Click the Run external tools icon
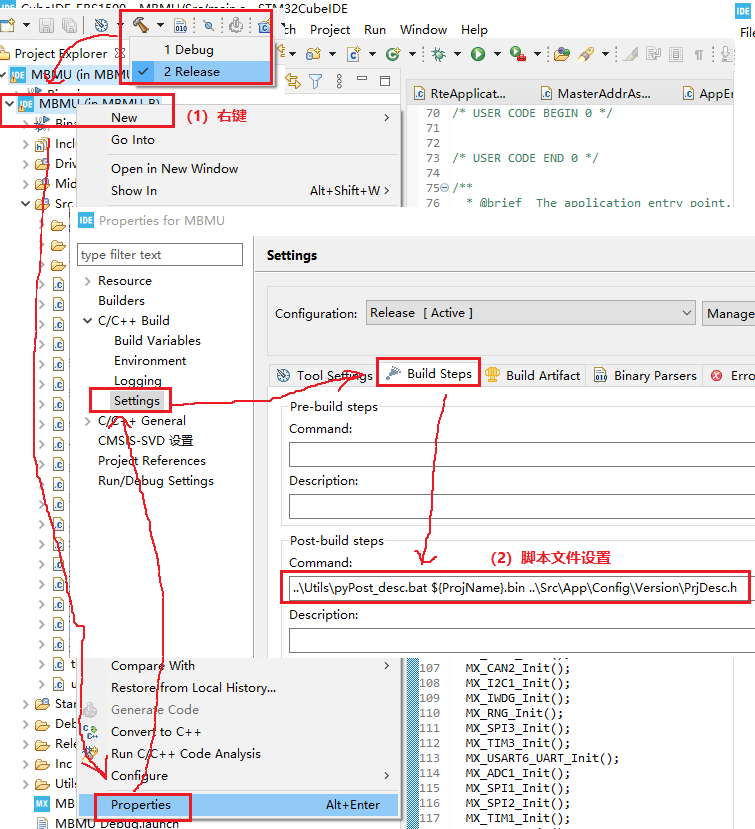This screenshot has width=755, height=829. tap(518, 54)
